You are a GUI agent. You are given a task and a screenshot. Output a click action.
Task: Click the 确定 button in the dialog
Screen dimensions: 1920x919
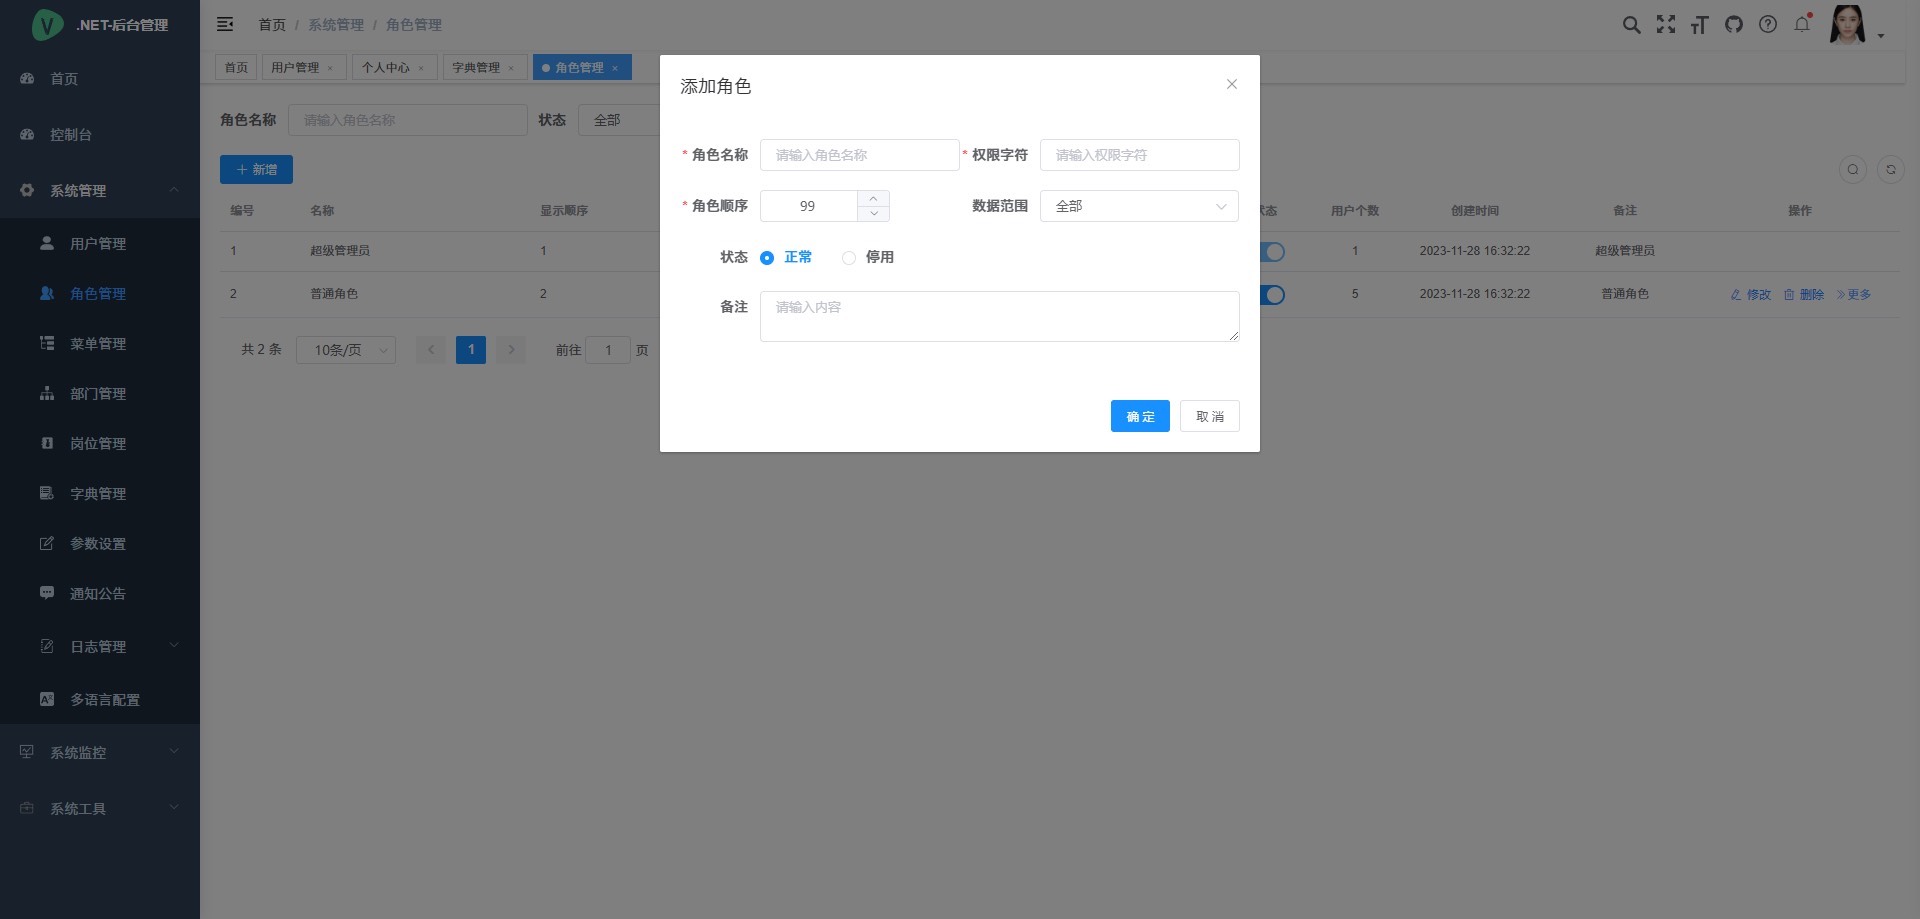point(1140,416)
